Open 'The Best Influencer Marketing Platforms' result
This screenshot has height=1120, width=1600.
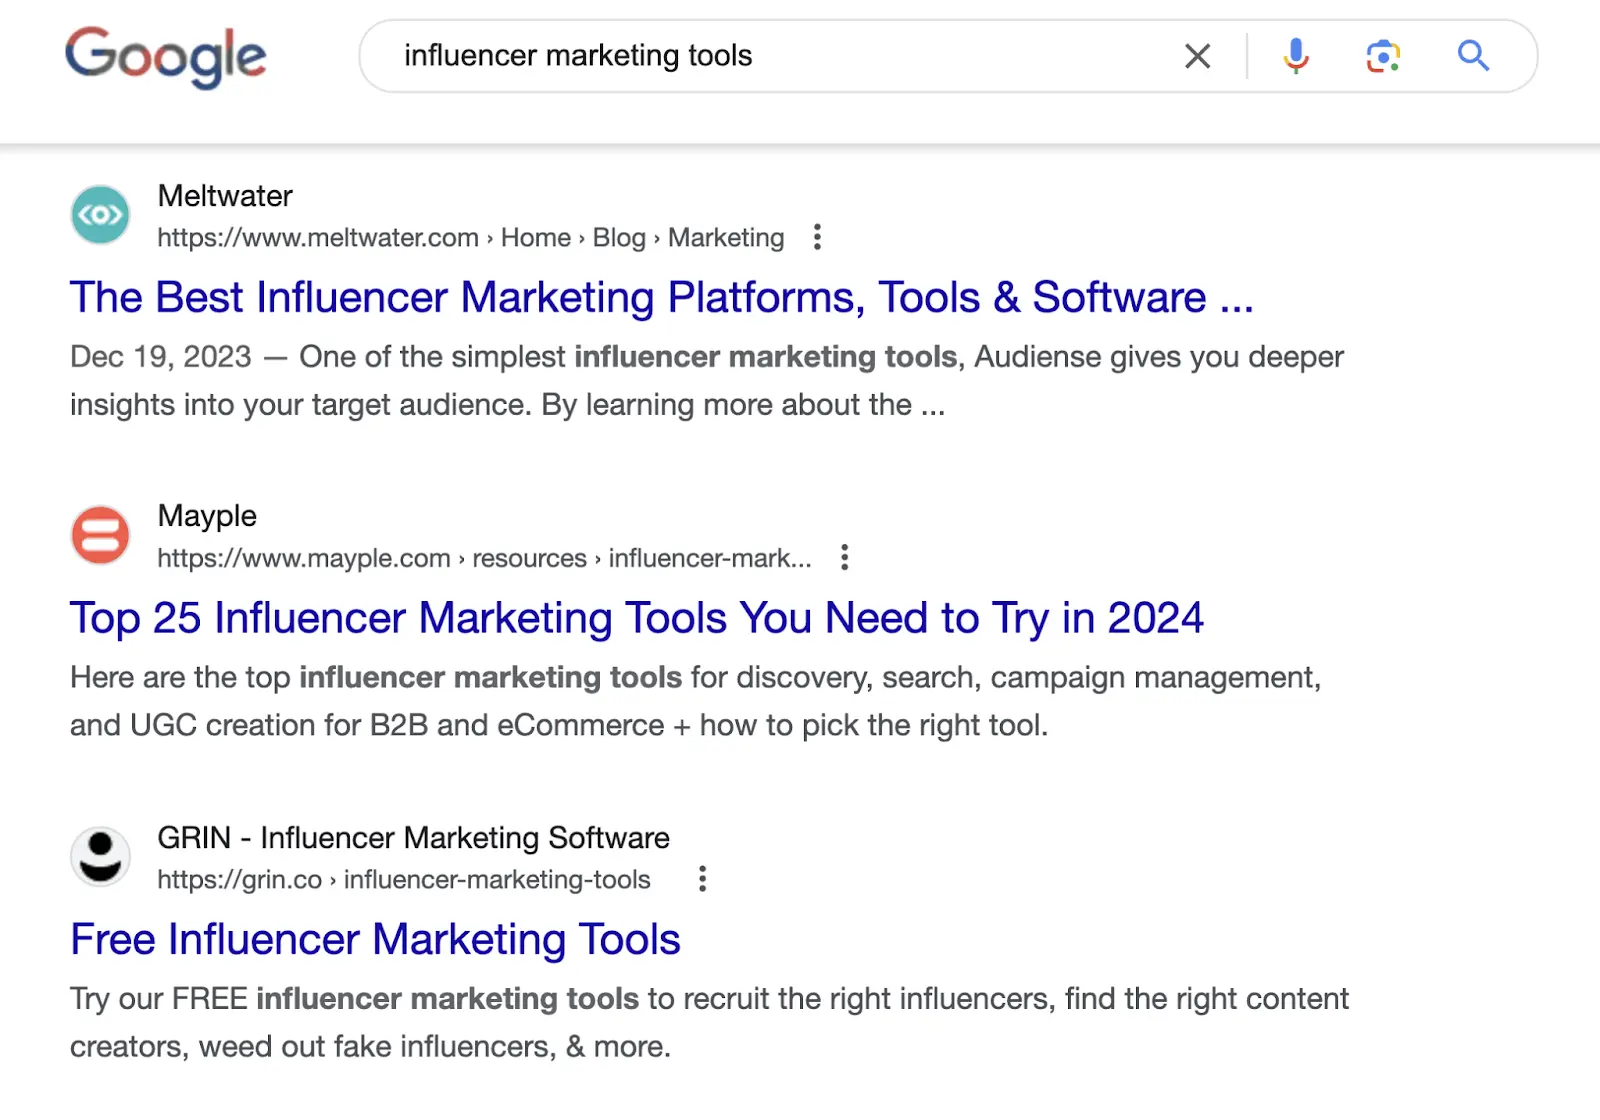click(662, 297)
